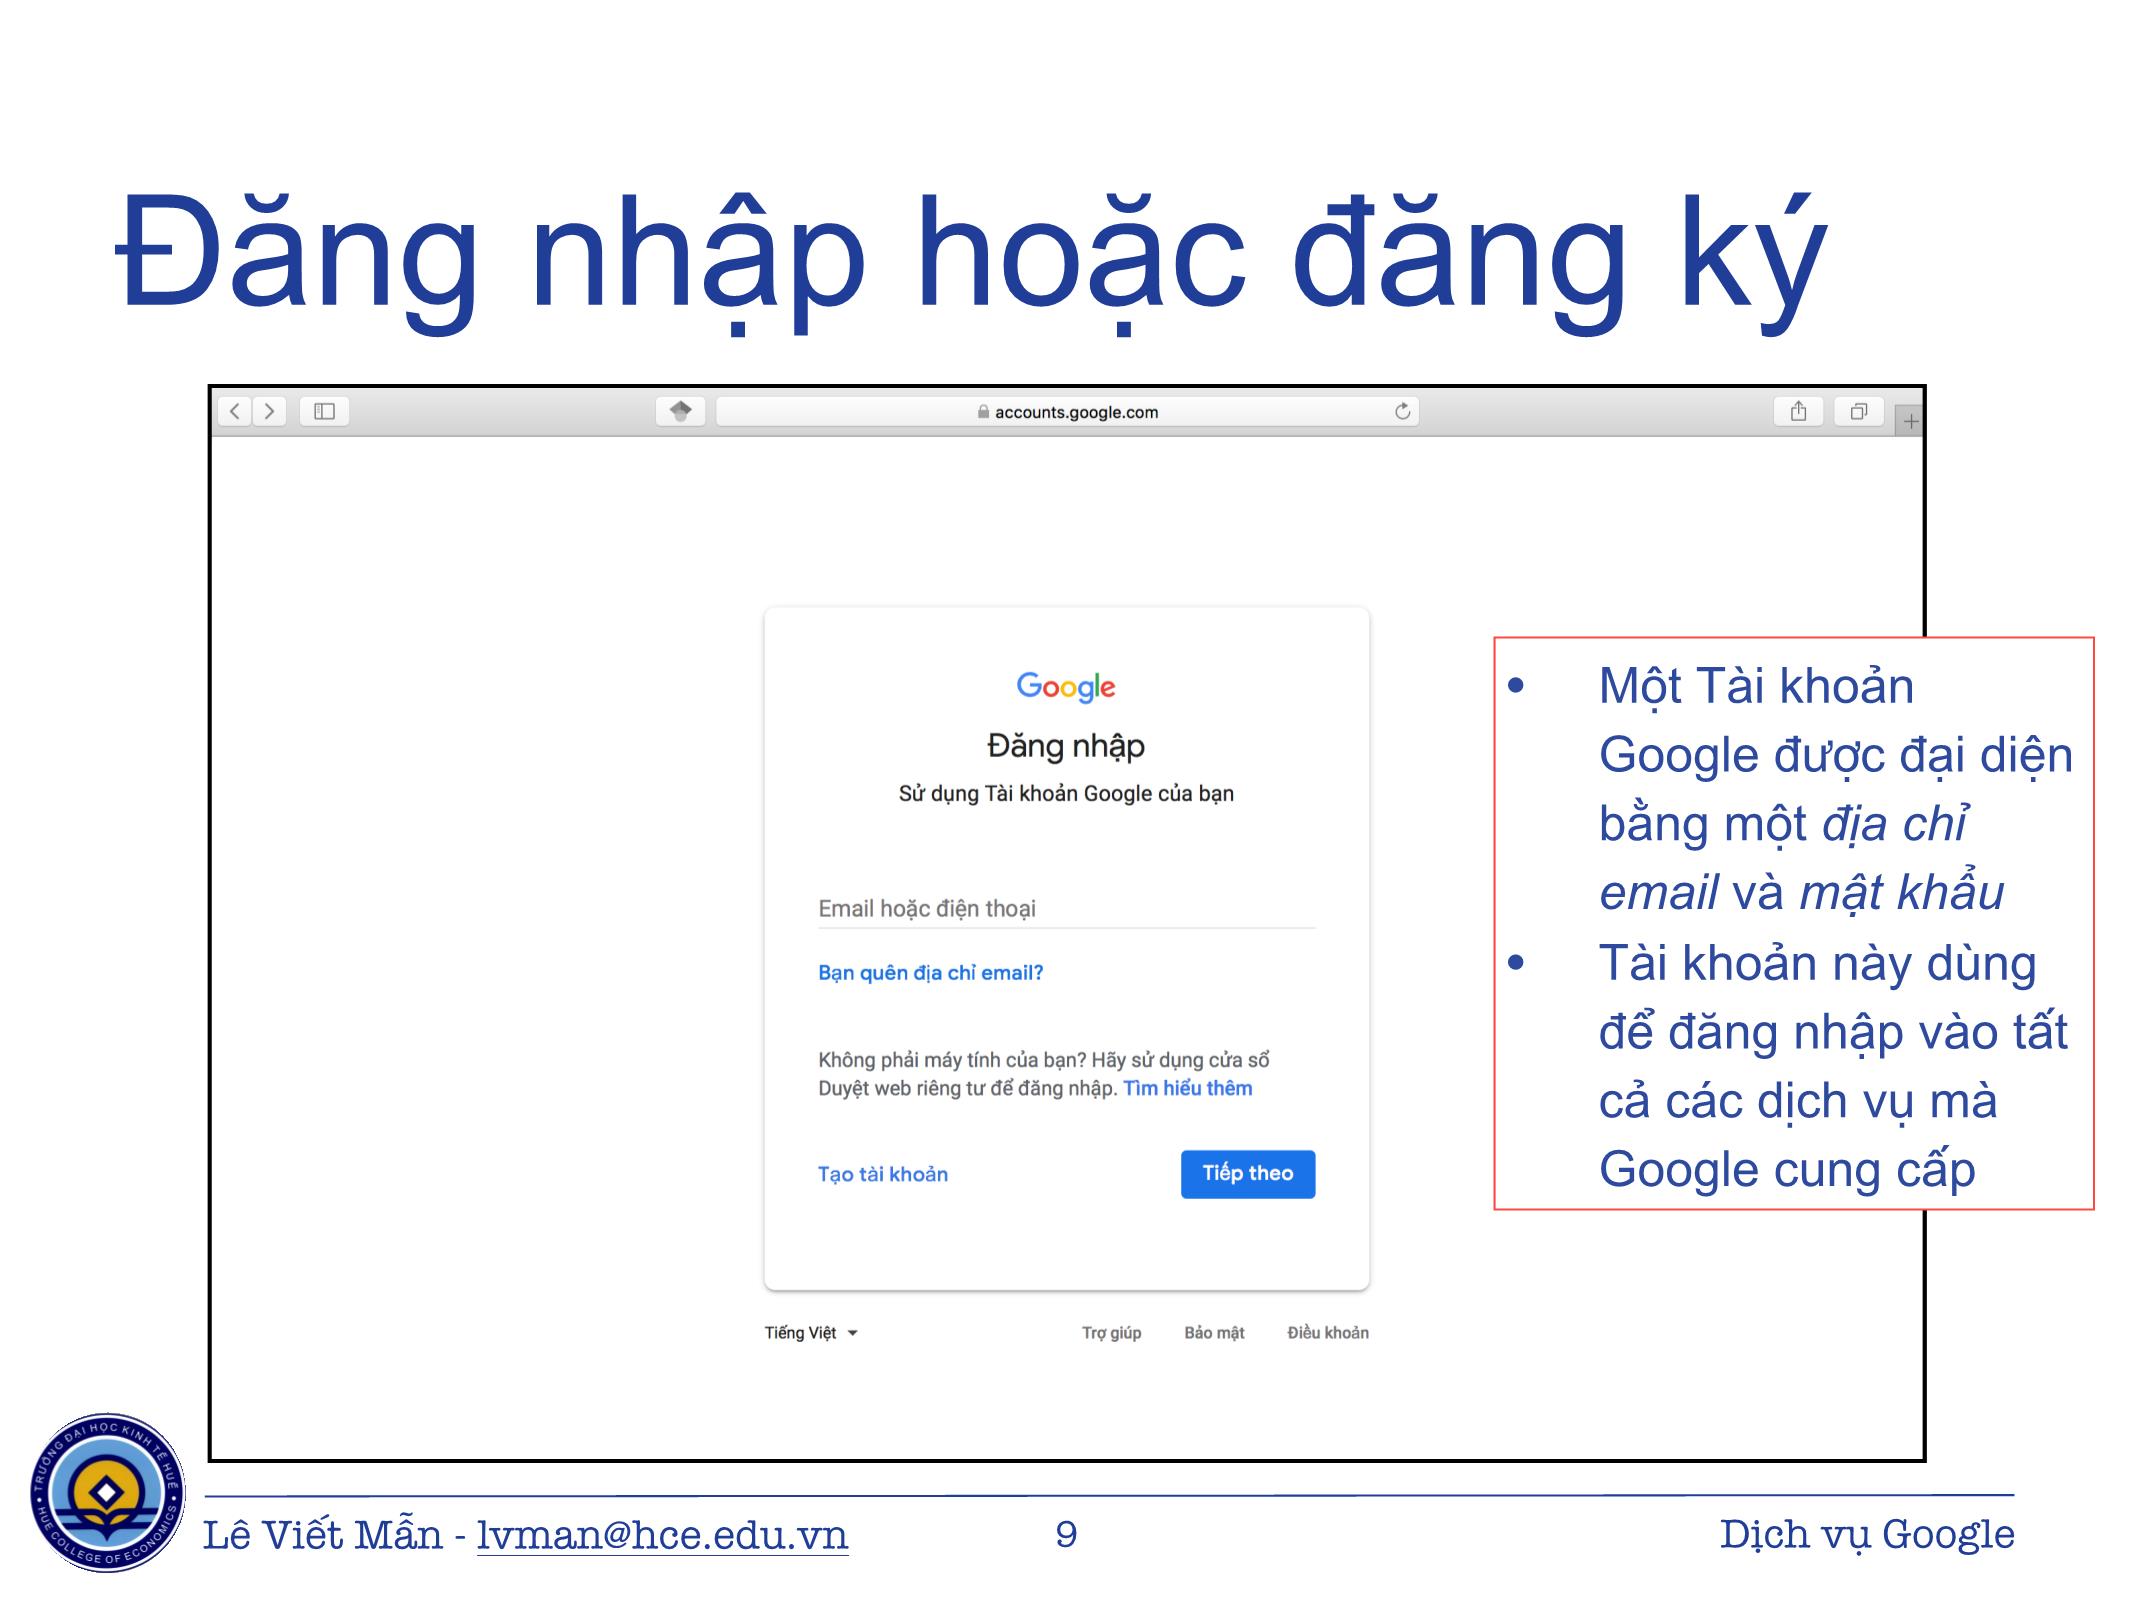
Task: Open the Tiếng Việt language dropdown
Action: 811,1333
